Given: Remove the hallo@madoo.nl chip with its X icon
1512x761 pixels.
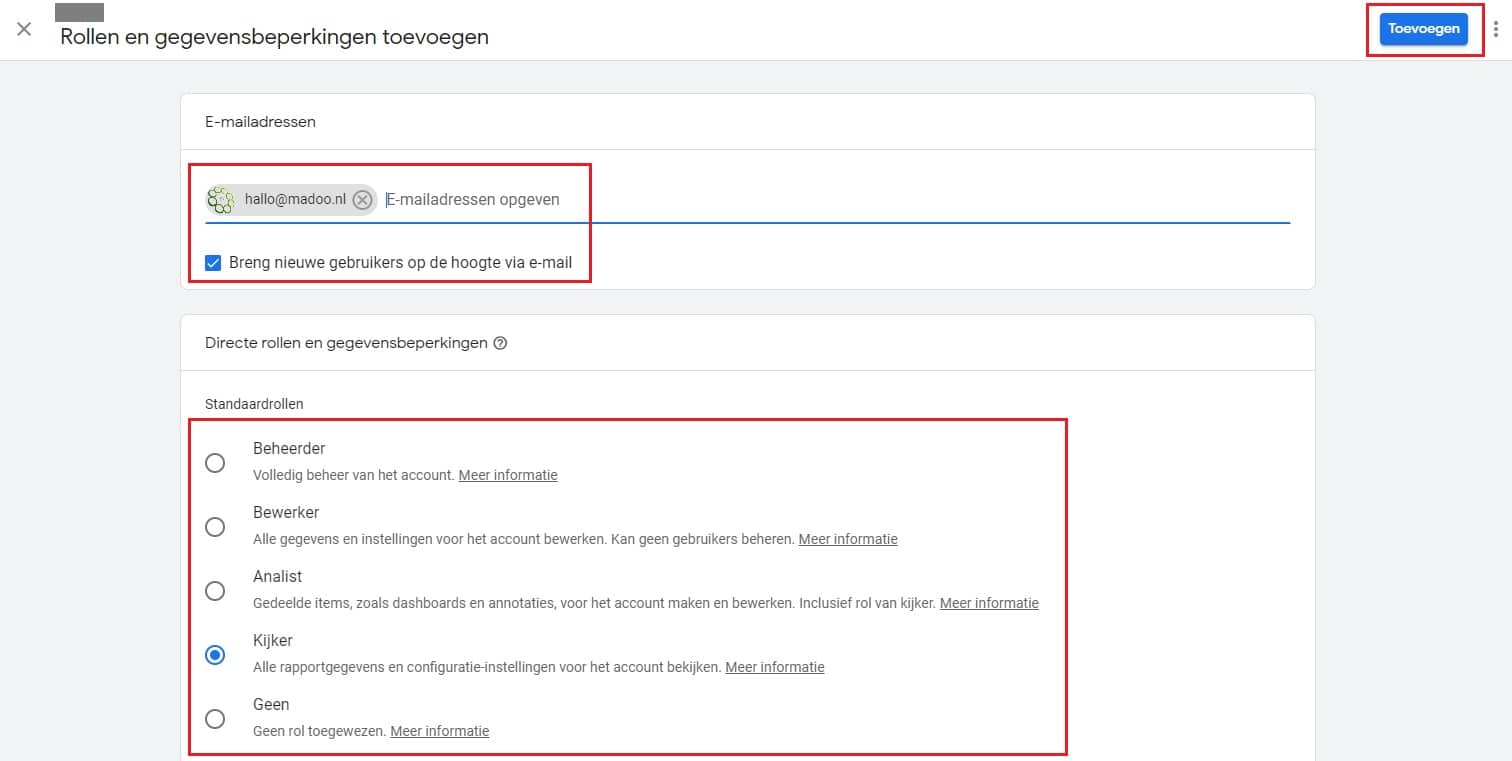Looking at the screenshot, I should coord(363,200).
